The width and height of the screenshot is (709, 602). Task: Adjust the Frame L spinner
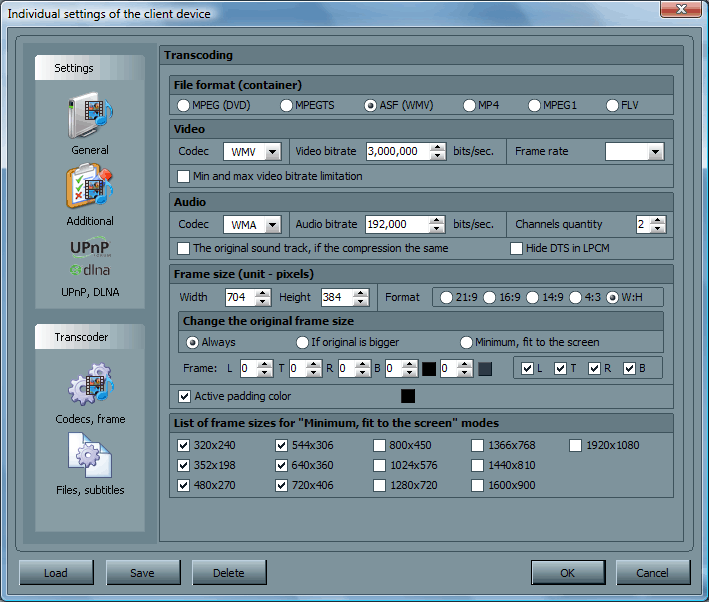coord(265,369)
